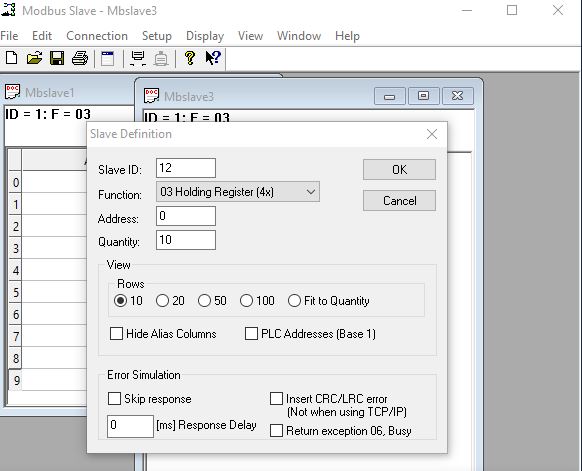
Task: Tick the Skip response checkbox
Action: click(114, 399)
